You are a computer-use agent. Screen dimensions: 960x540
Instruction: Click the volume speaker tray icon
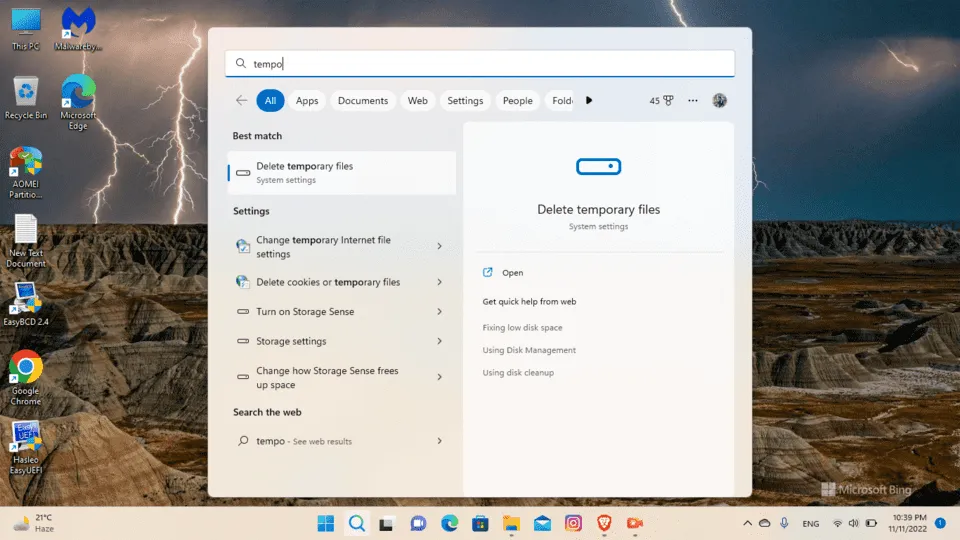(853, 523)
